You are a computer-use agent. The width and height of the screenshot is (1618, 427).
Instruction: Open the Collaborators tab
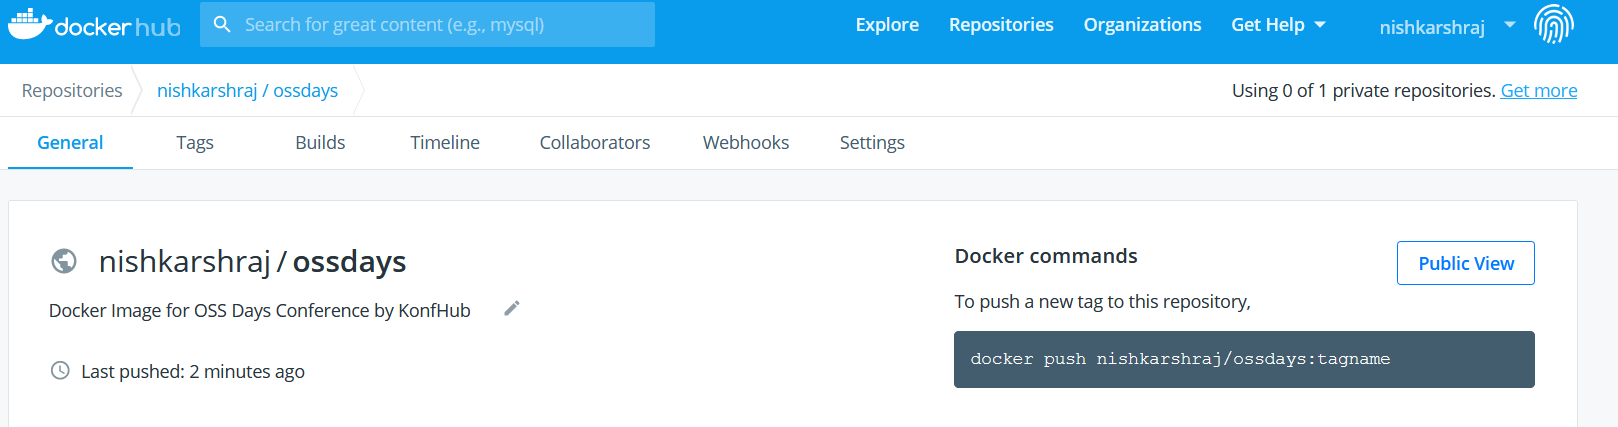click(595, 143)
